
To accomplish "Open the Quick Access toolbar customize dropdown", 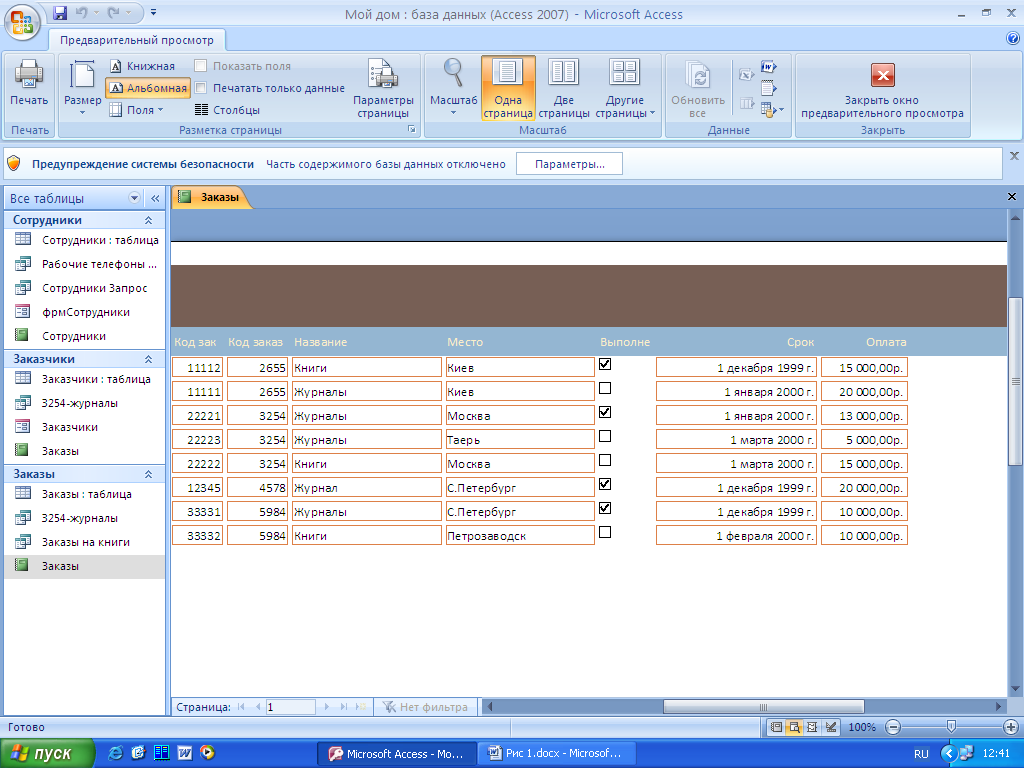I will (x=153, y=12).
